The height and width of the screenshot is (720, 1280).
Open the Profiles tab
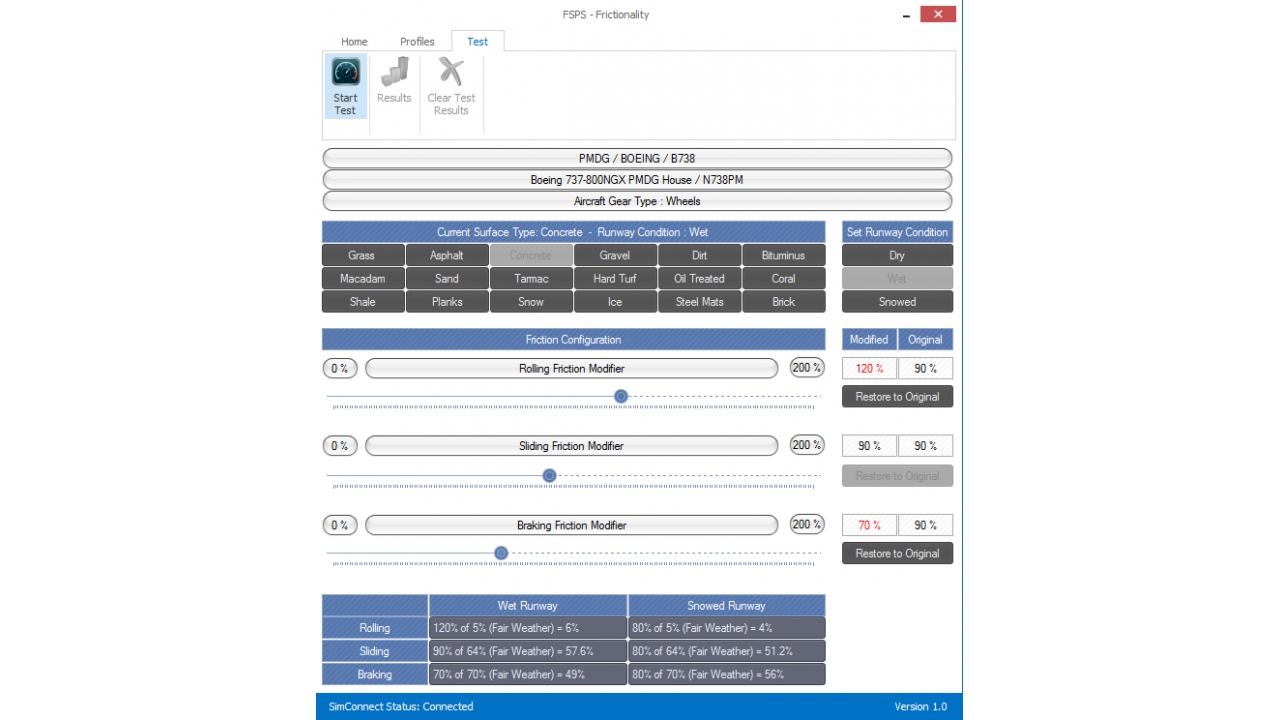coord(417,42)
